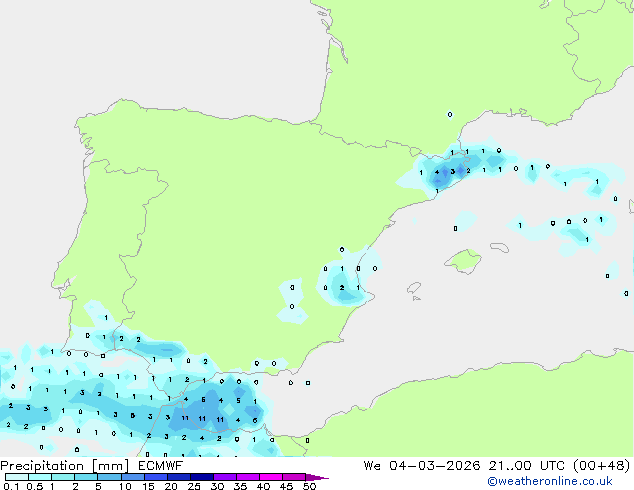Click the "30" legend scale label
The height and width of the screenshot is (490, 634).
[217, 486]
